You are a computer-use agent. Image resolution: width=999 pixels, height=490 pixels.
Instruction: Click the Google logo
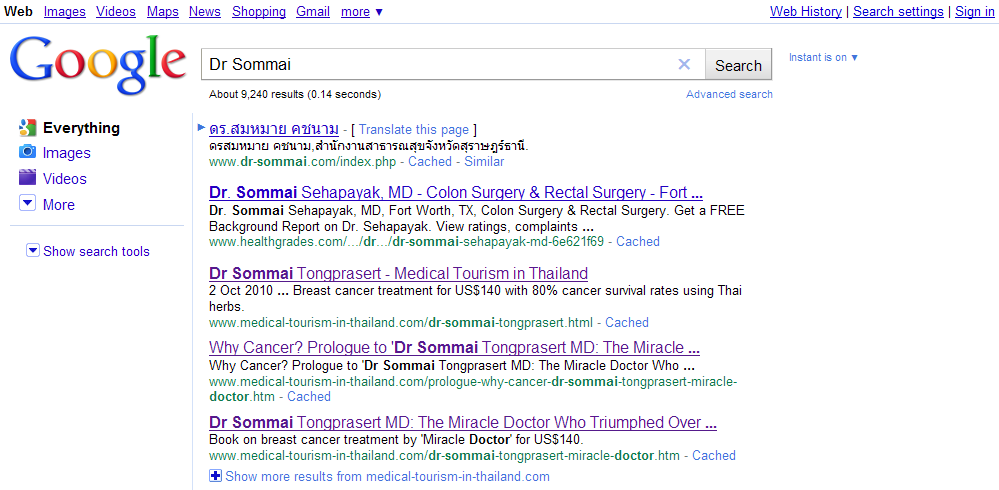tap(97, 66)
